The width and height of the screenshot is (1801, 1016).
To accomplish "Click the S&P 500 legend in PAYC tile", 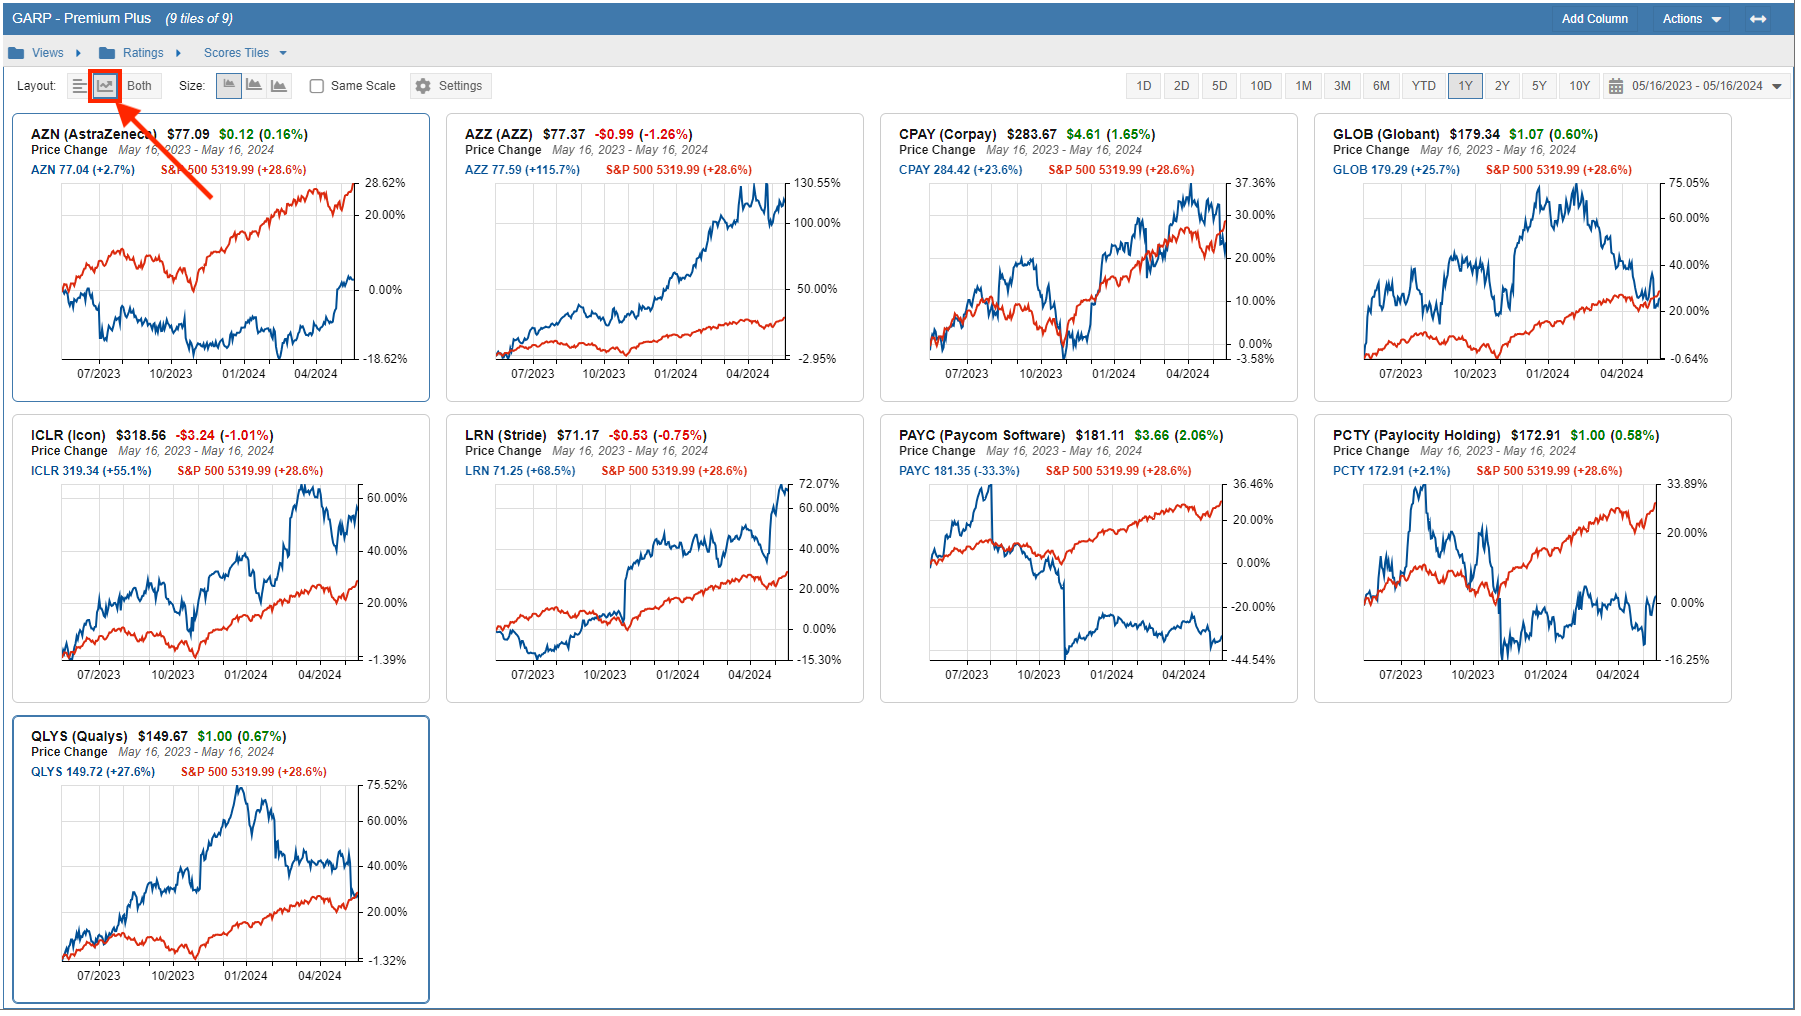I will pos(1119,471).
